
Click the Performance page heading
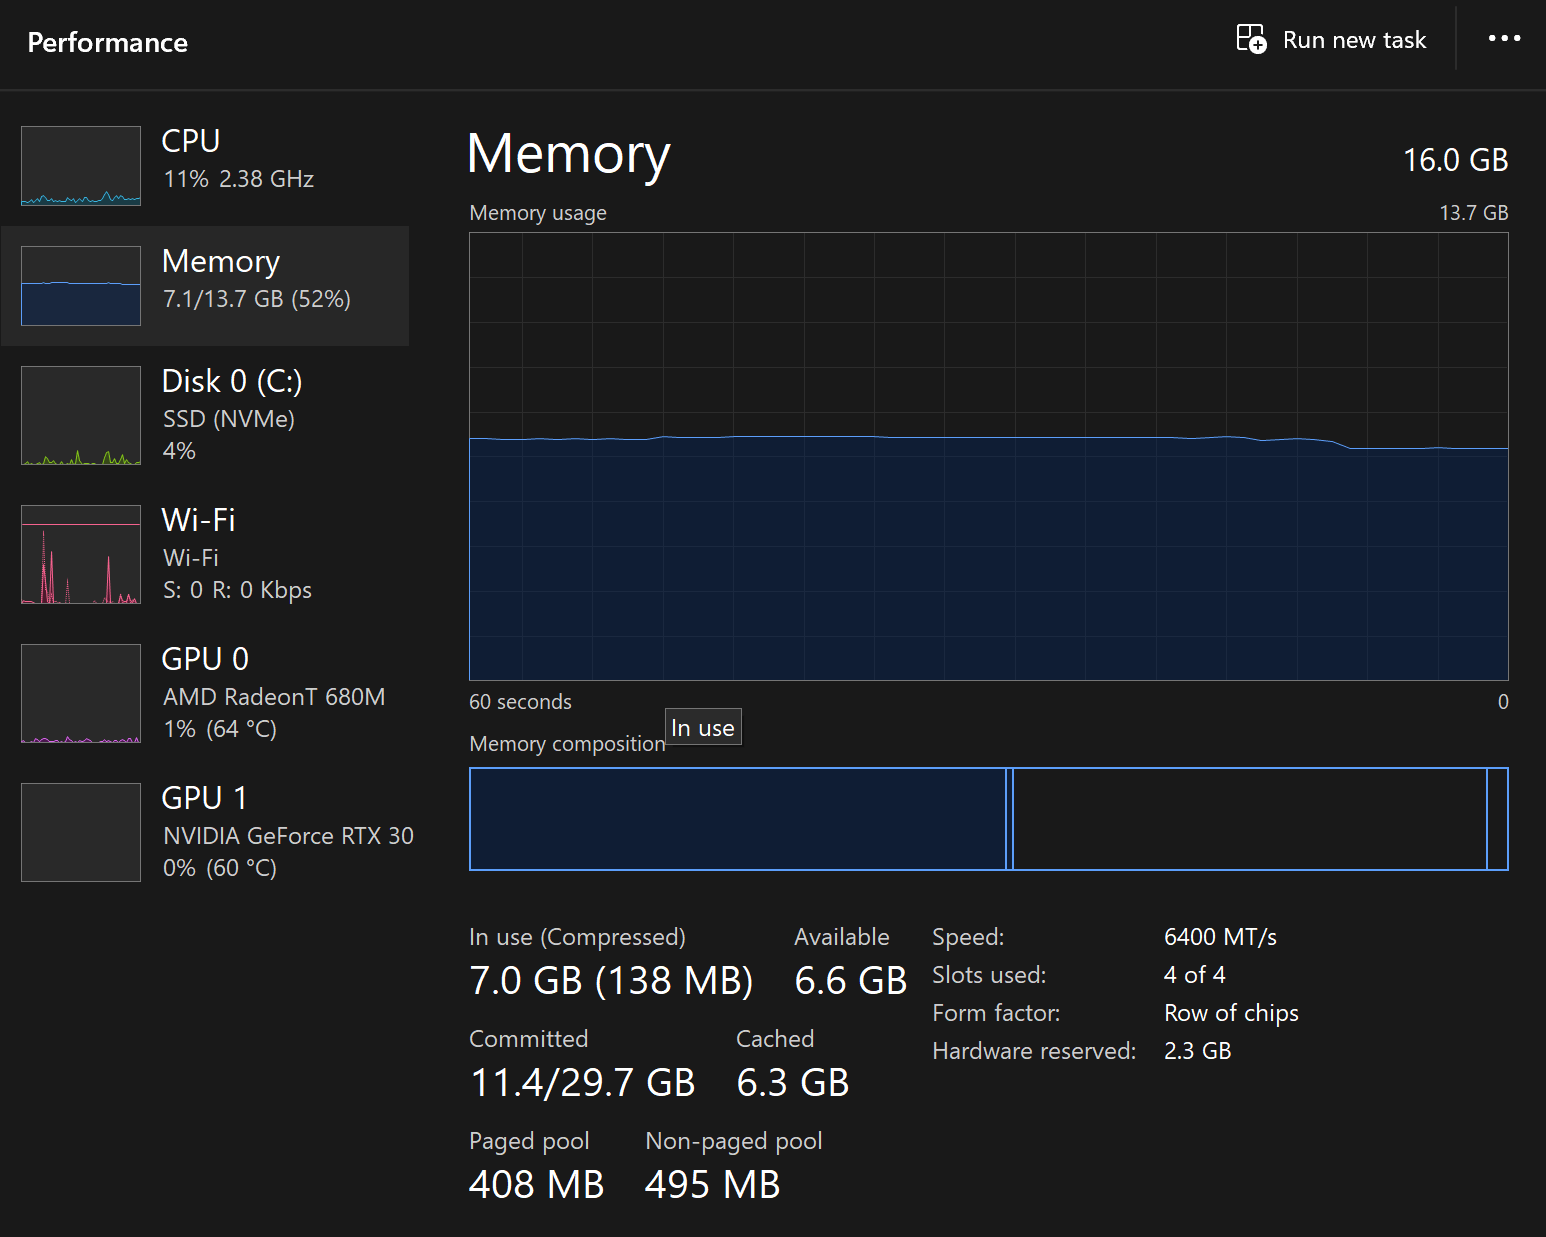(x=108, y=42)
